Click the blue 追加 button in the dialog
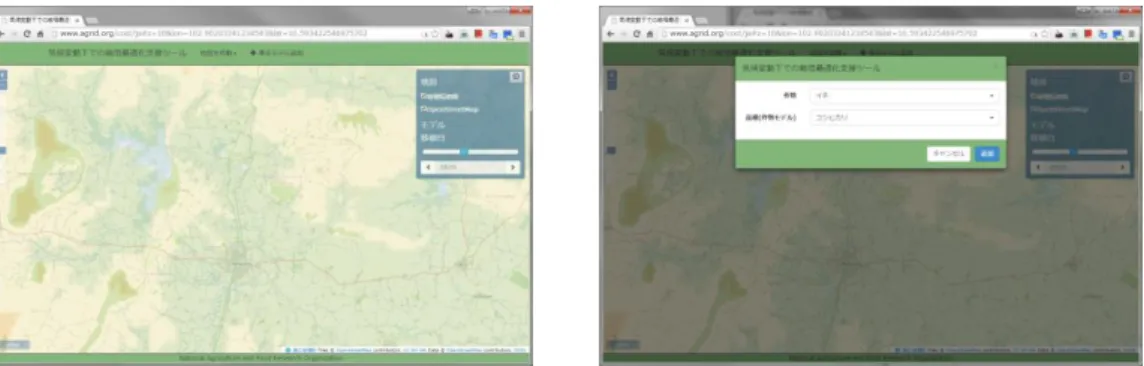 tap(986, 154)
